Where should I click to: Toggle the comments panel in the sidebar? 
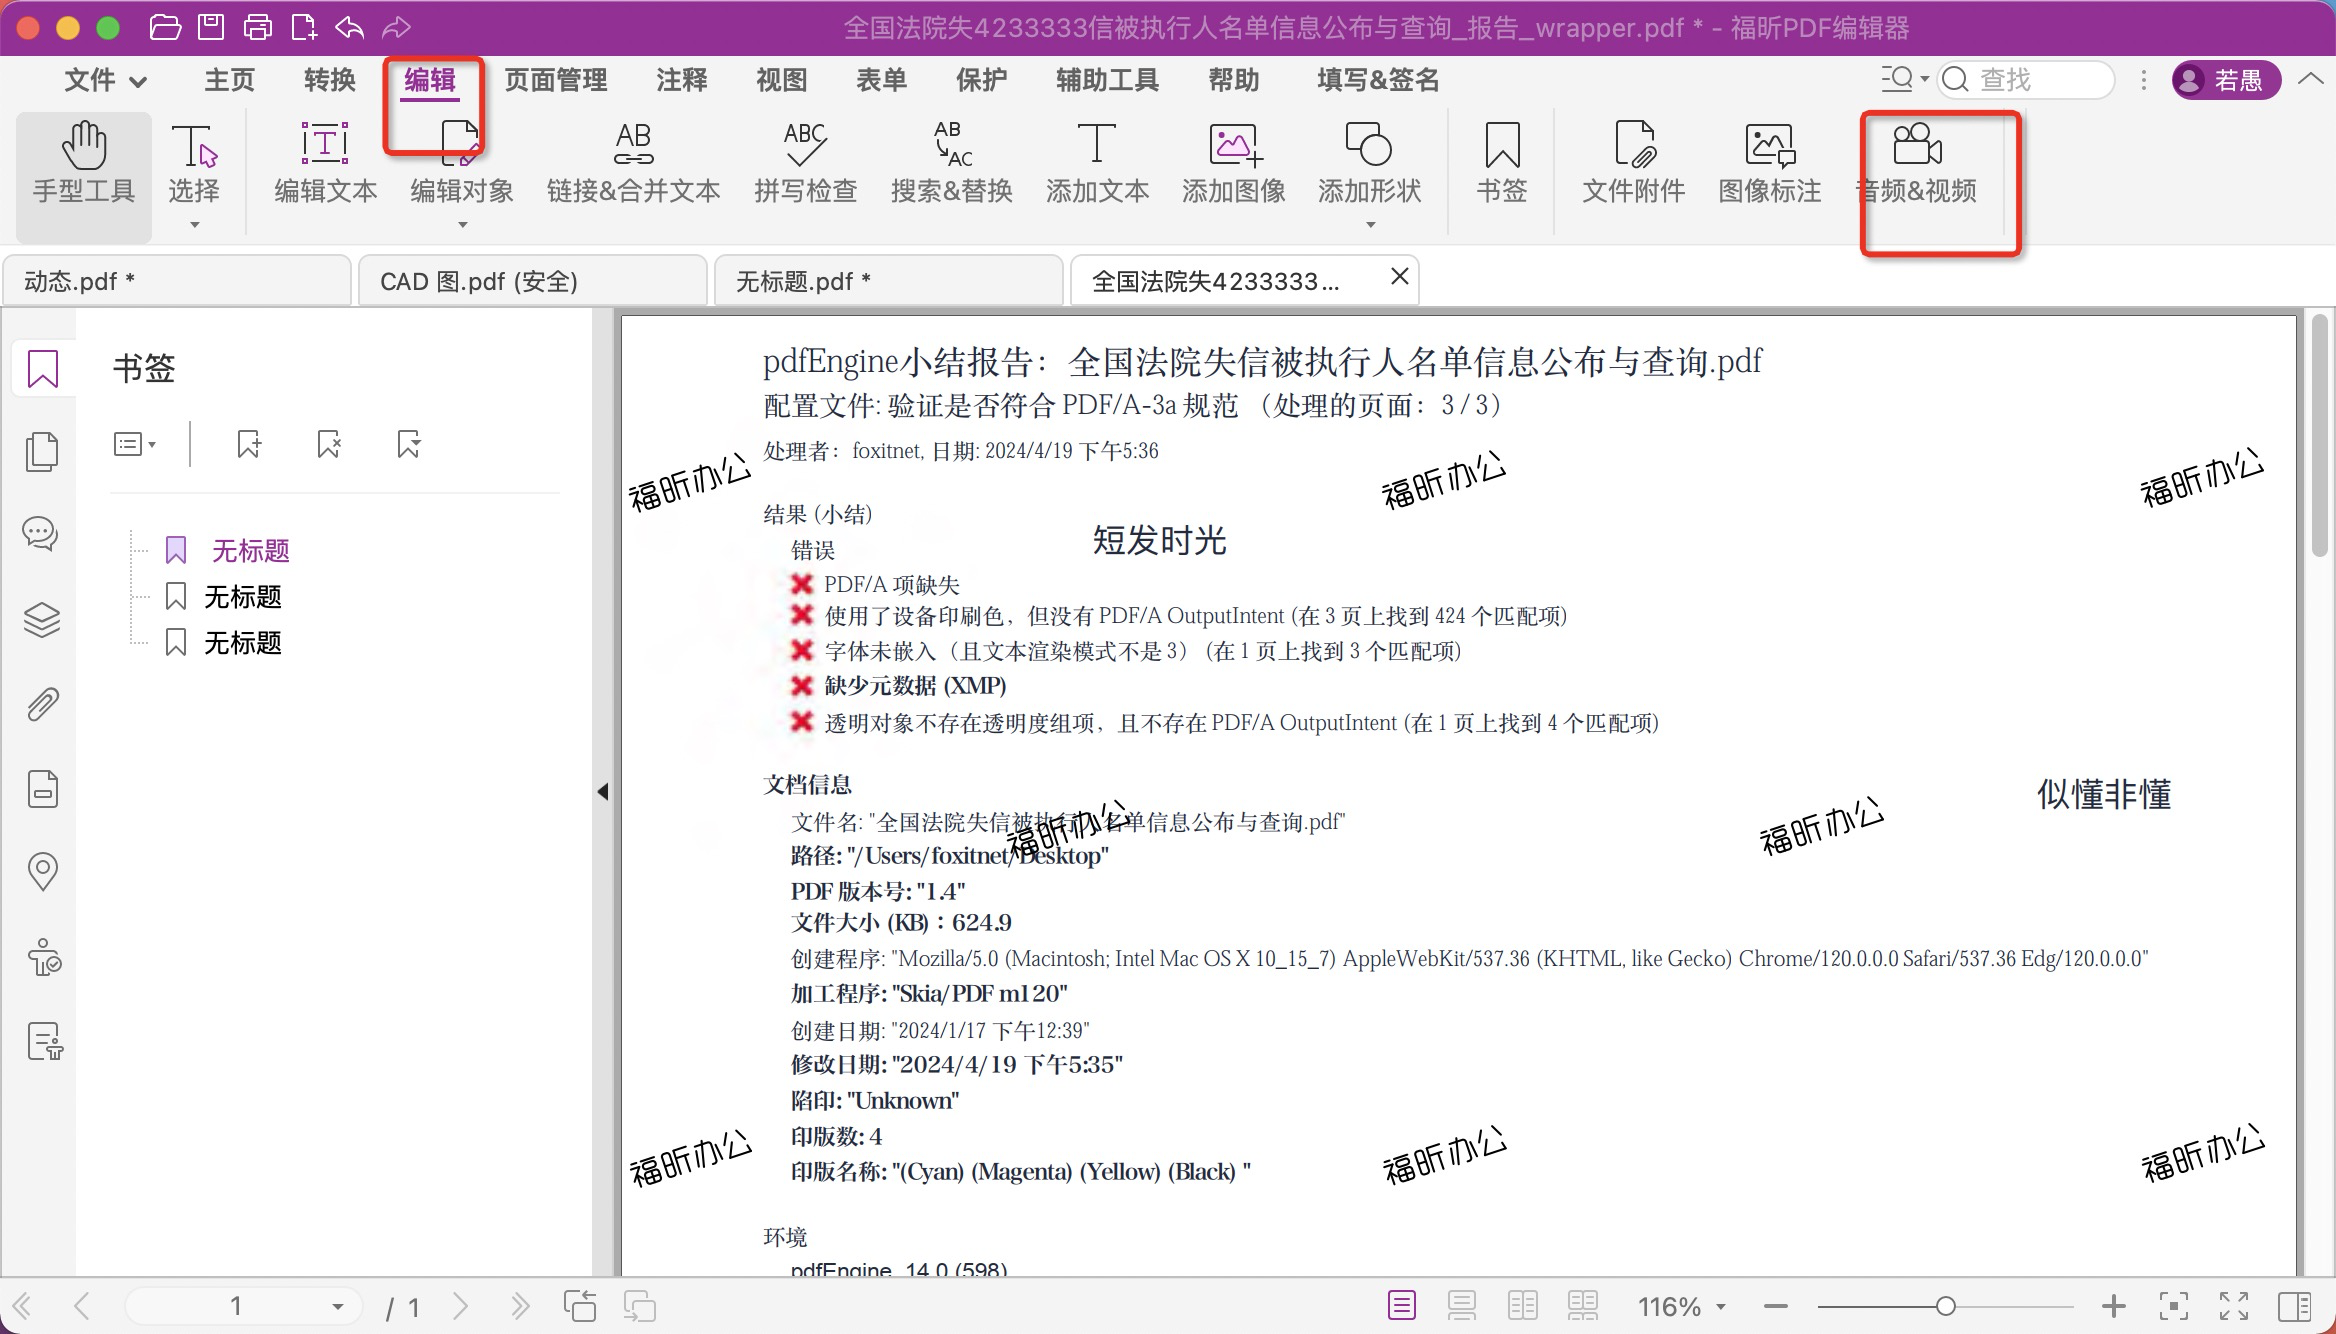point(42,534)
